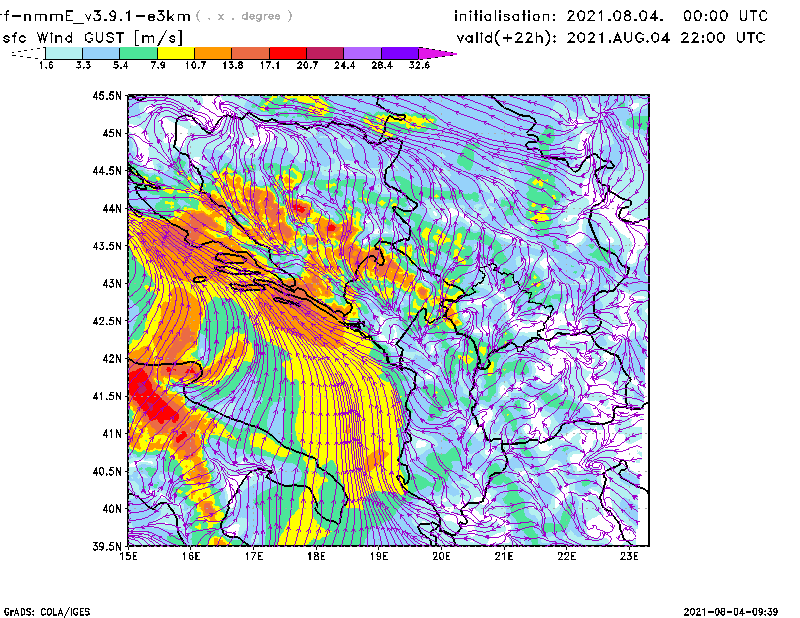Screen dimensions: 800x618
Task: Click the legend value 28.4
Action: point(382,65)
